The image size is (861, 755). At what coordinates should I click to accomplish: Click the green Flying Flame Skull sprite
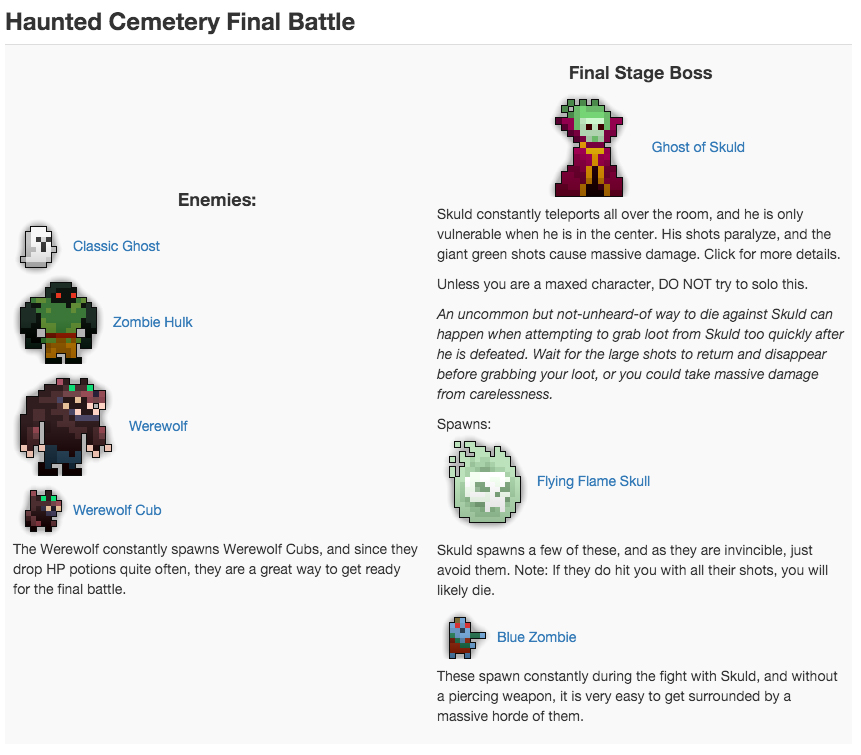click(485, 482)
